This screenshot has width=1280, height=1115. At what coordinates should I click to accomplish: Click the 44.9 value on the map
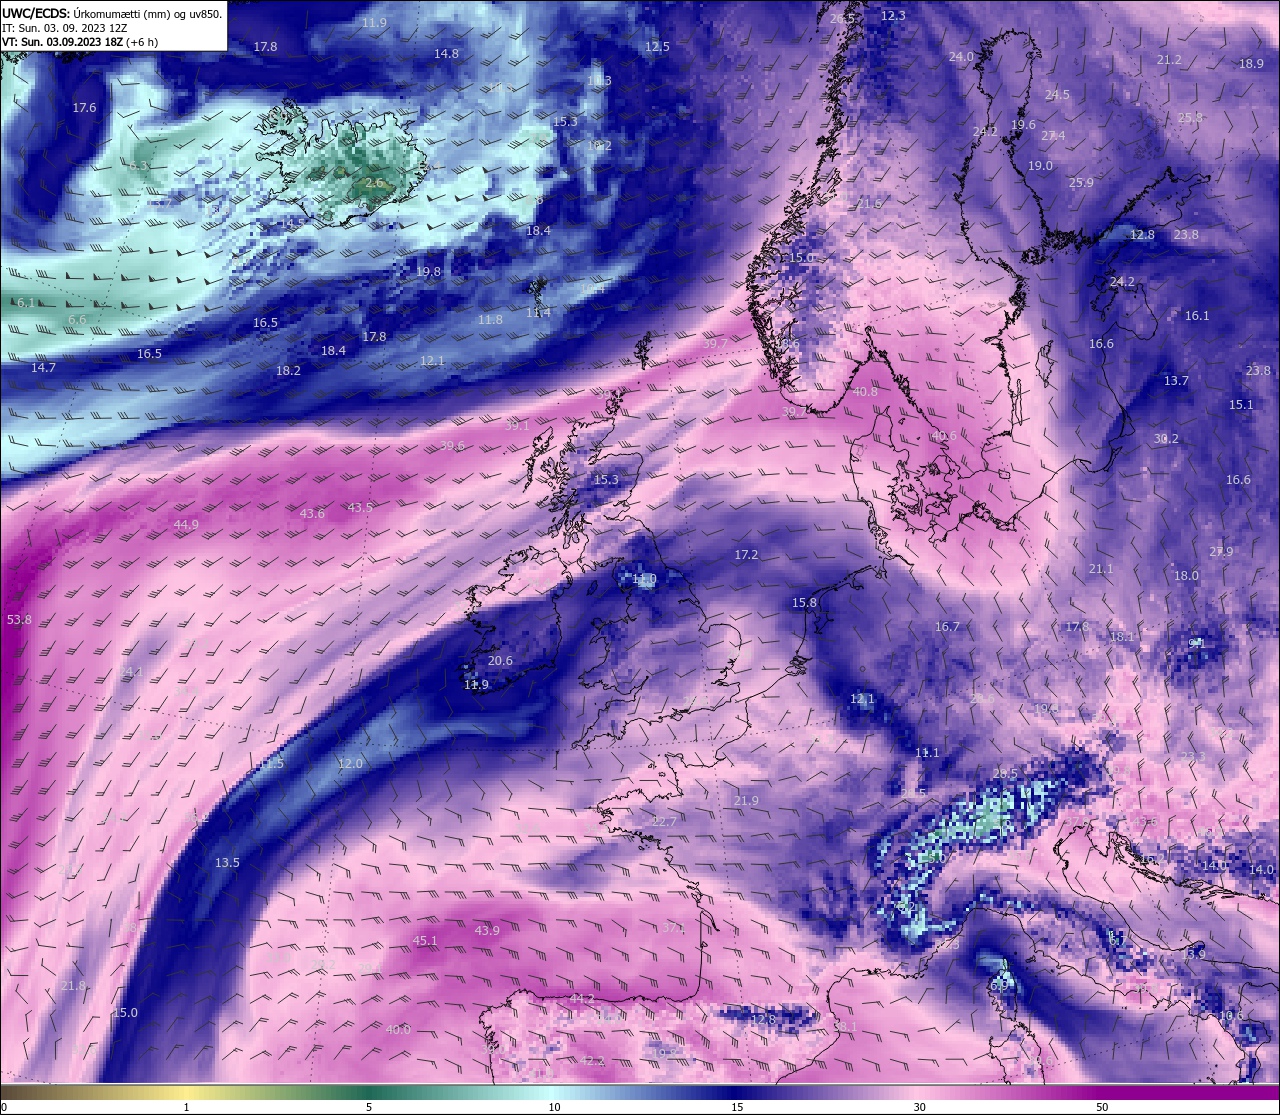tap(186, 525)
